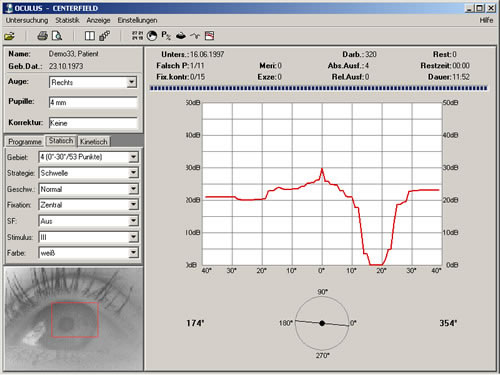Click the Korrektur field showing Keine
Viewport: 500px width, 375px height.
coord(93,123)
